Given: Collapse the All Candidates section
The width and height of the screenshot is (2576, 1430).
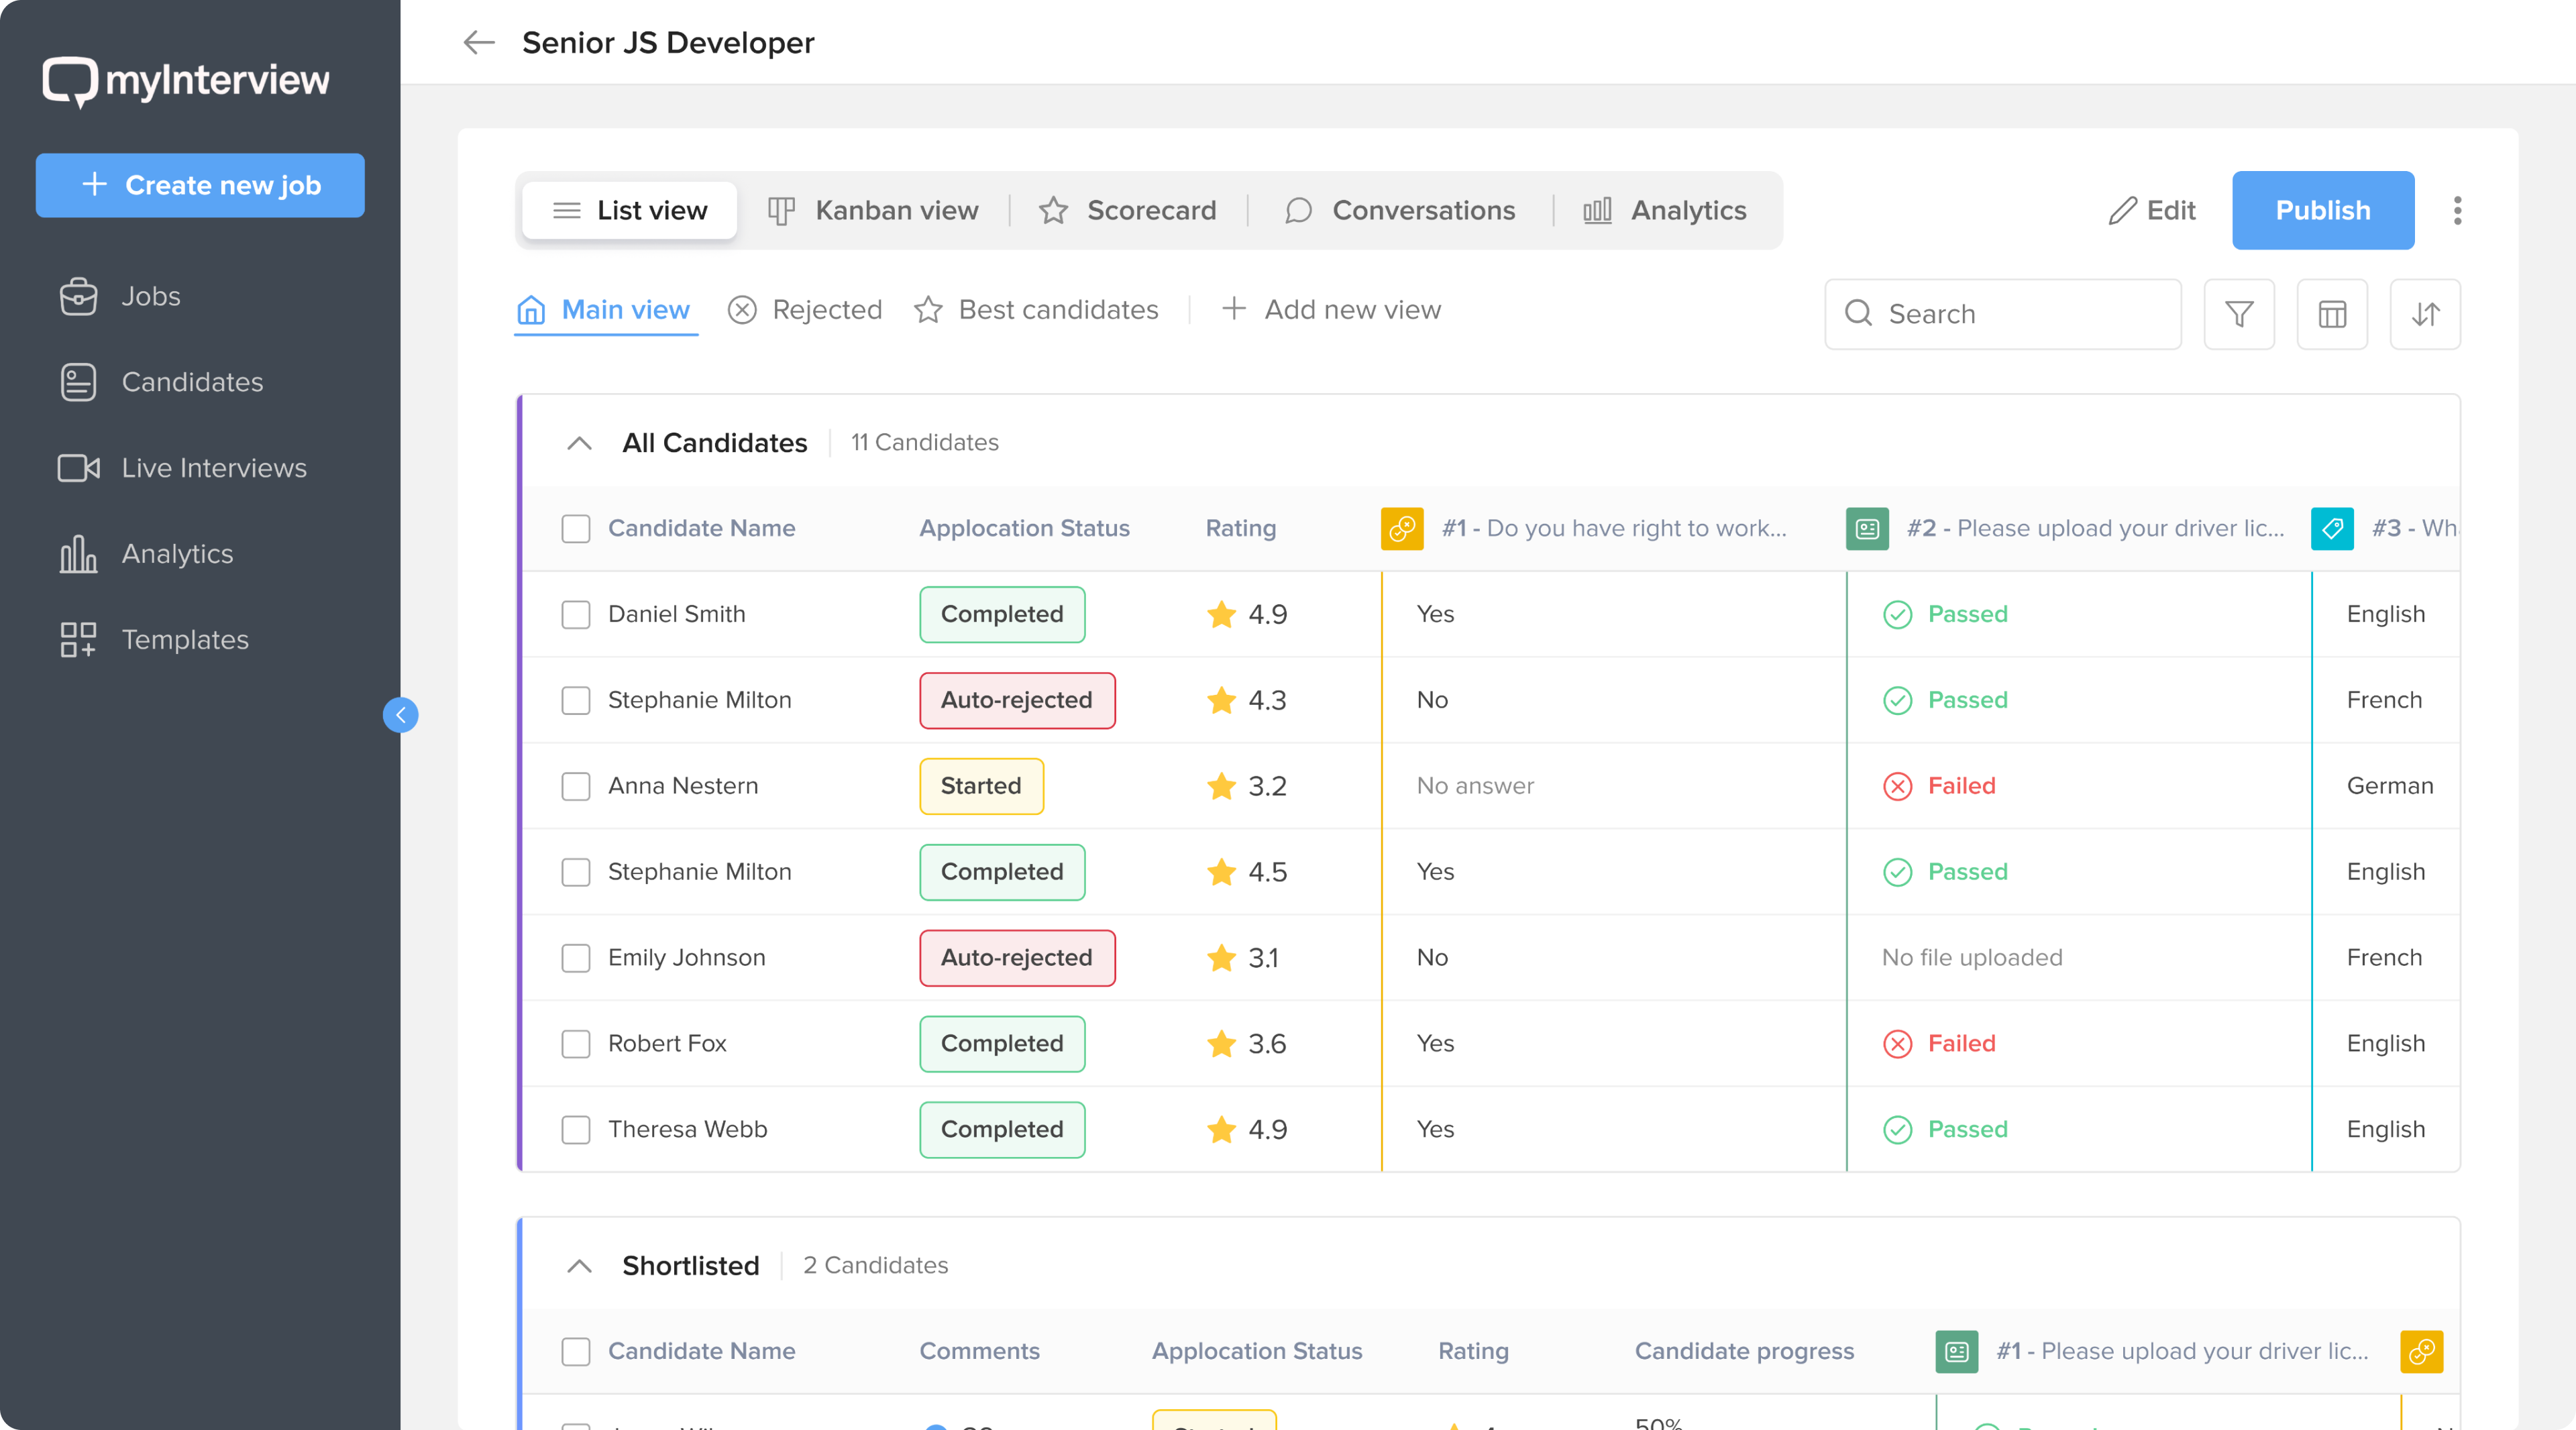Looking at the screenshot, I should point(578,443).
